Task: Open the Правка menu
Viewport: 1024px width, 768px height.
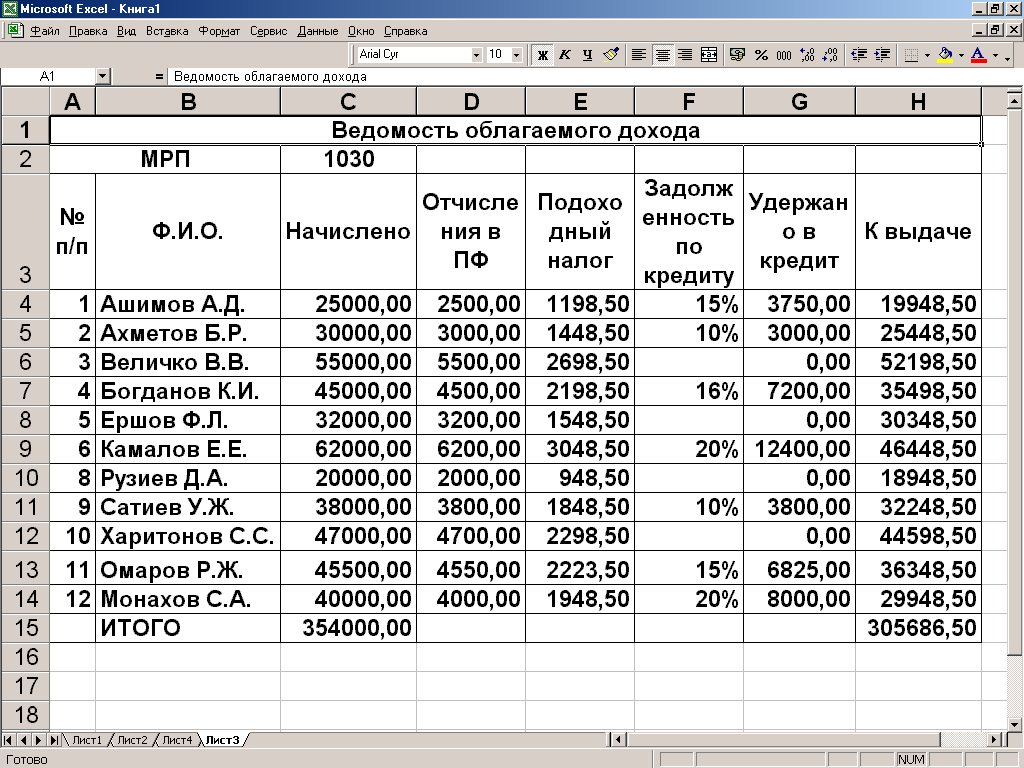Action: pyautogui.click(x=88, y=31)
